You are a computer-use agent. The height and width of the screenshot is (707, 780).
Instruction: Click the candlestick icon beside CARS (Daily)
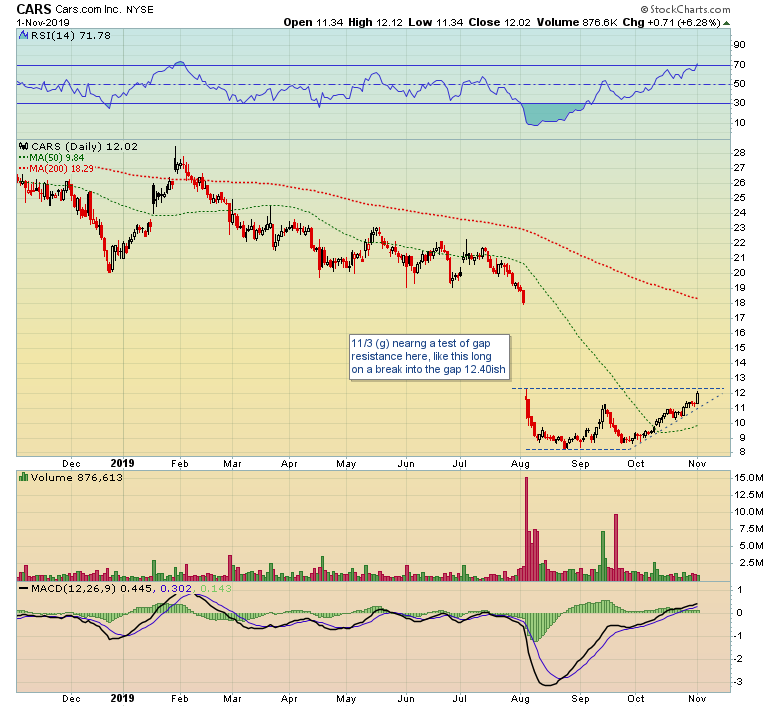pyautogui.click(x=23, y=146)
